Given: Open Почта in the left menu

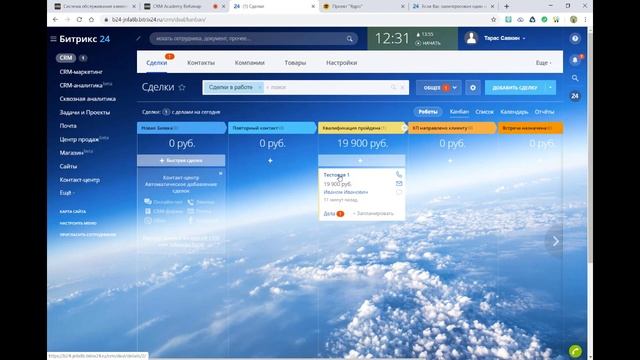Looking at the screenshot, I should point(68,126).
